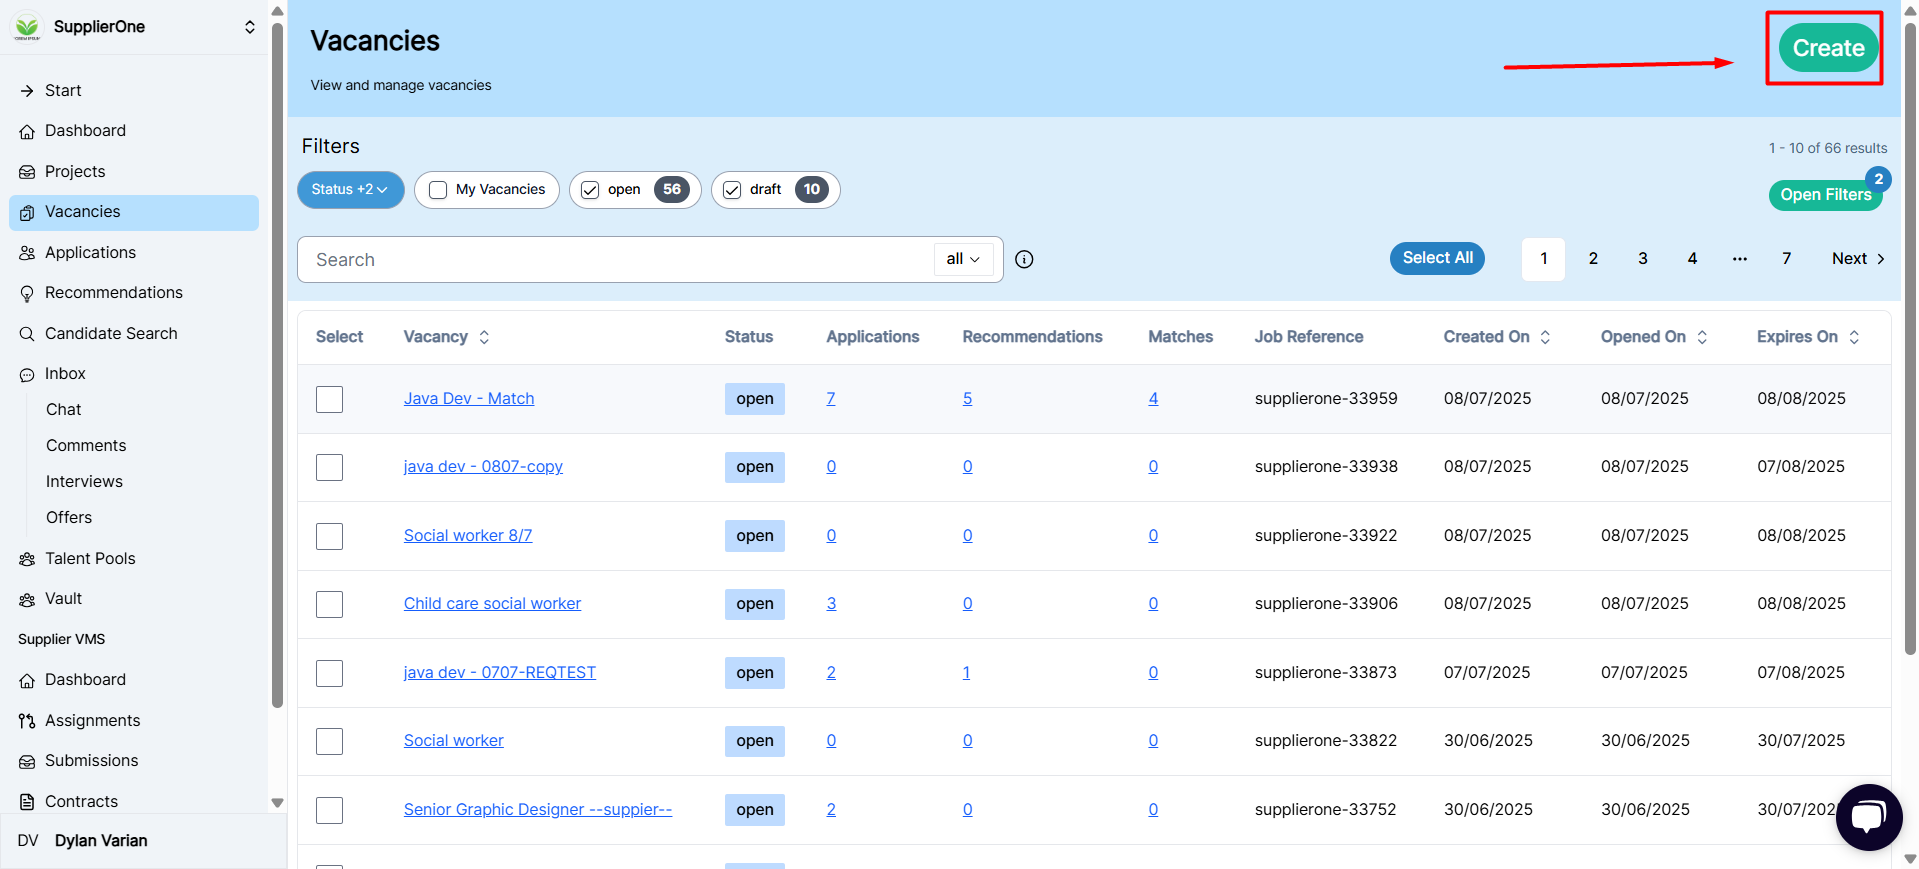
Task: Click the home icon beside the top Dashboard item
Action: click(x=27, y=131)
